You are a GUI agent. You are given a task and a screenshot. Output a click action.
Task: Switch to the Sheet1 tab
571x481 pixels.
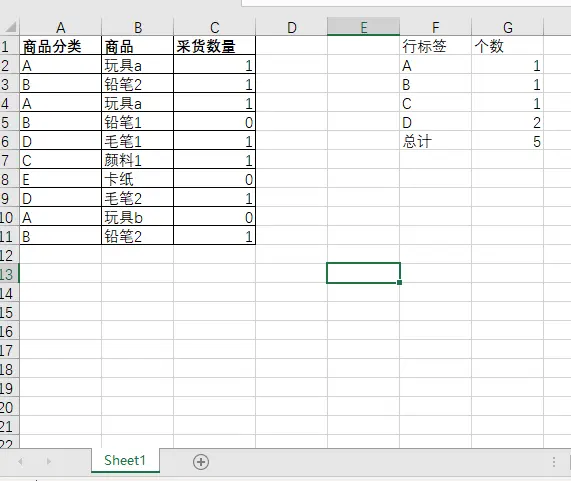tap(125, 460)
